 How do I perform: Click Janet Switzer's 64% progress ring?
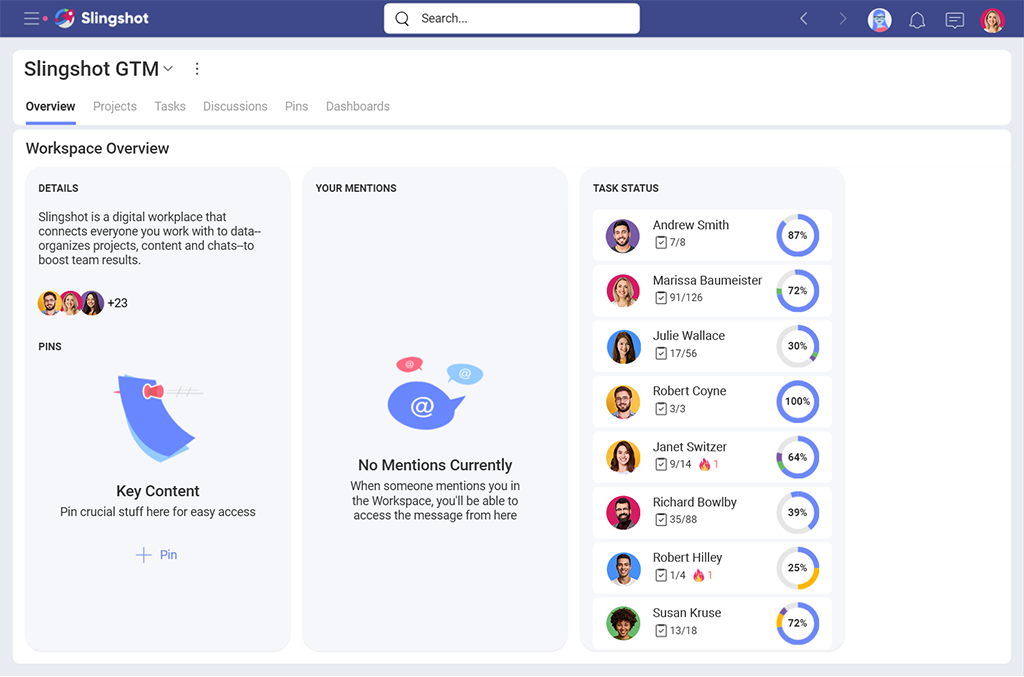(797, 457)
